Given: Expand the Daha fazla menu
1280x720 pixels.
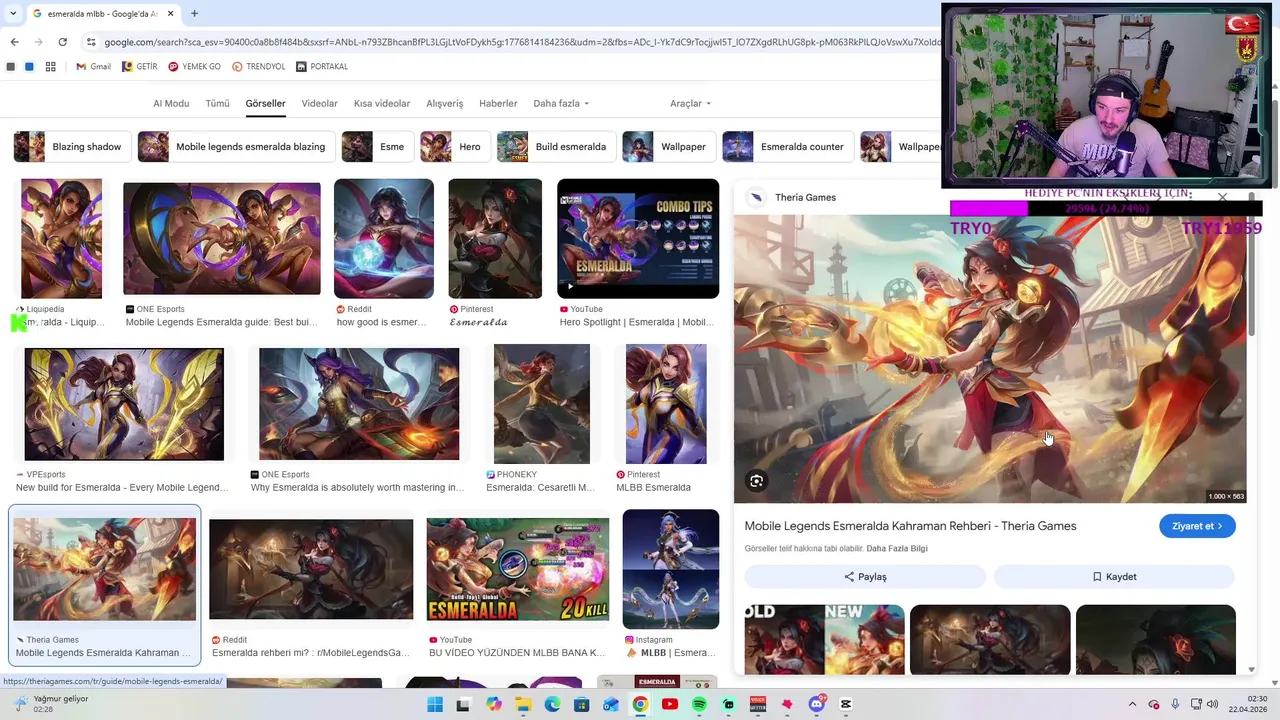Looking at the screenshot, I should click(561, 103).
